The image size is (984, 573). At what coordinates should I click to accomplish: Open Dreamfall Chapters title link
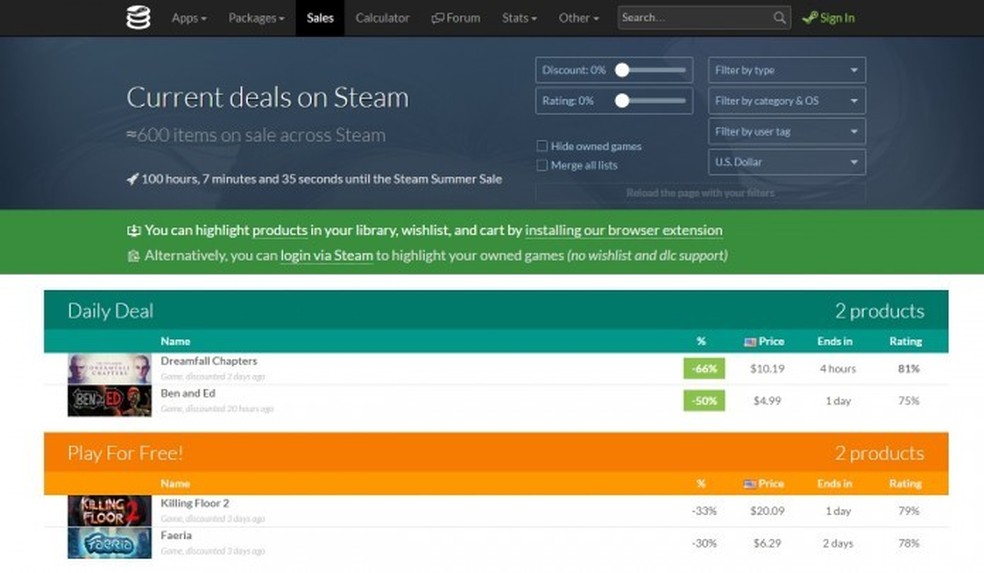(209, 361)
